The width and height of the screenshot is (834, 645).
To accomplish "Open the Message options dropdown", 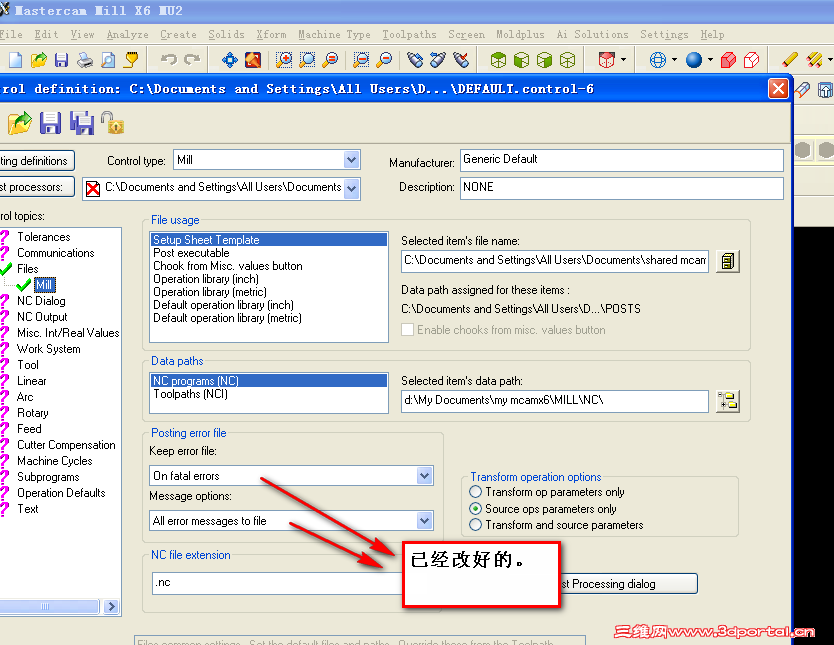I will 424,521.
